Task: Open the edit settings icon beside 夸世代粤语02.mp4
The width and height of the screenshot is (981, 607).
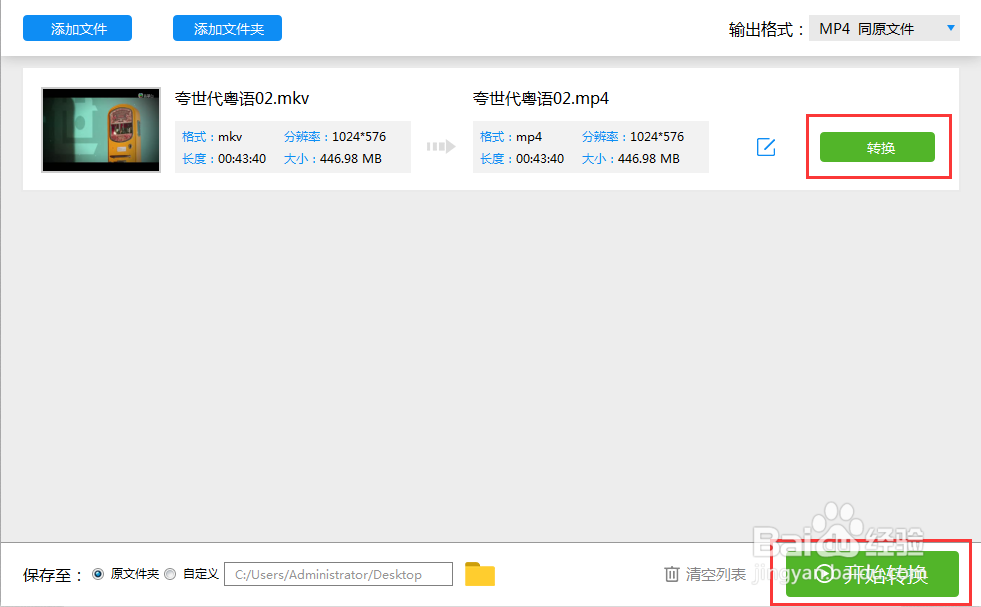Action: point(765,146)
